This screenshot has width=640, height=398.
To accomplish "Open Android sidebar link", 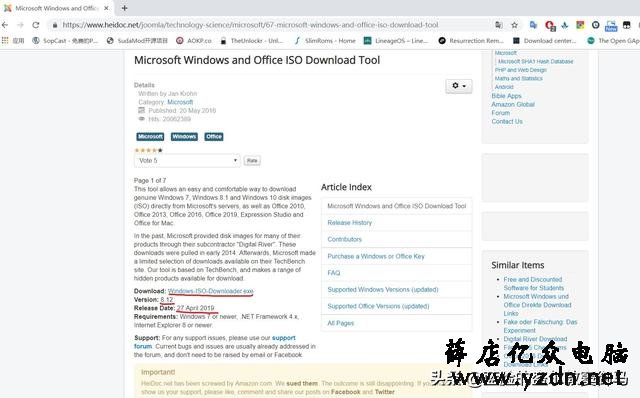I will [x=504, y=87].
